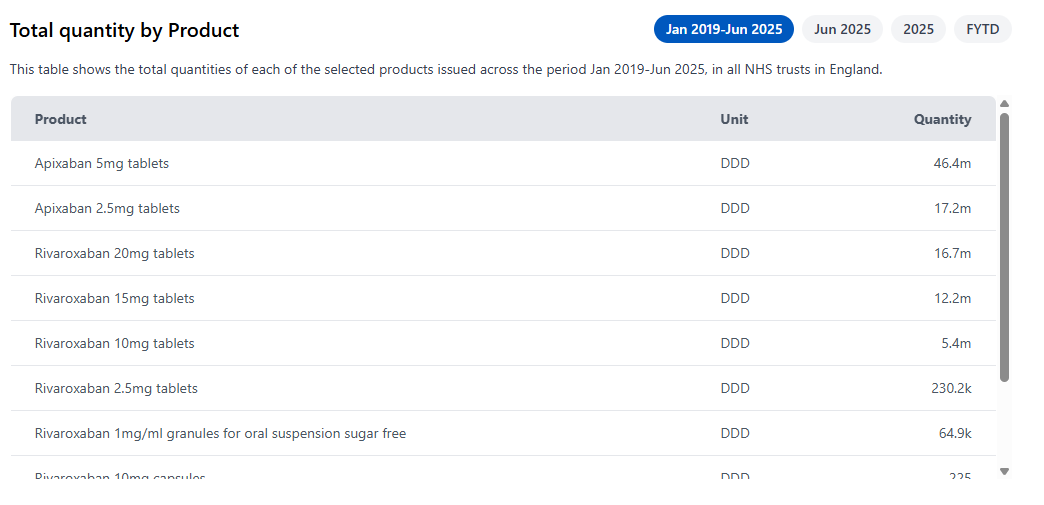Click Rivaroxaban 2.5mg tablets product name
This screenshot has width=1044, height=505.
point(116,388)
